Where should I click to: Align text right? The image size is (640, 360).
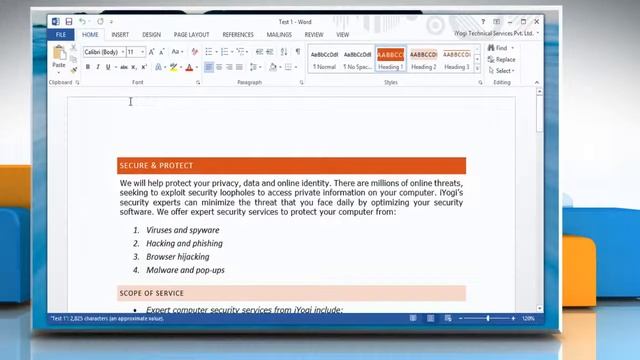click(229, 67)
